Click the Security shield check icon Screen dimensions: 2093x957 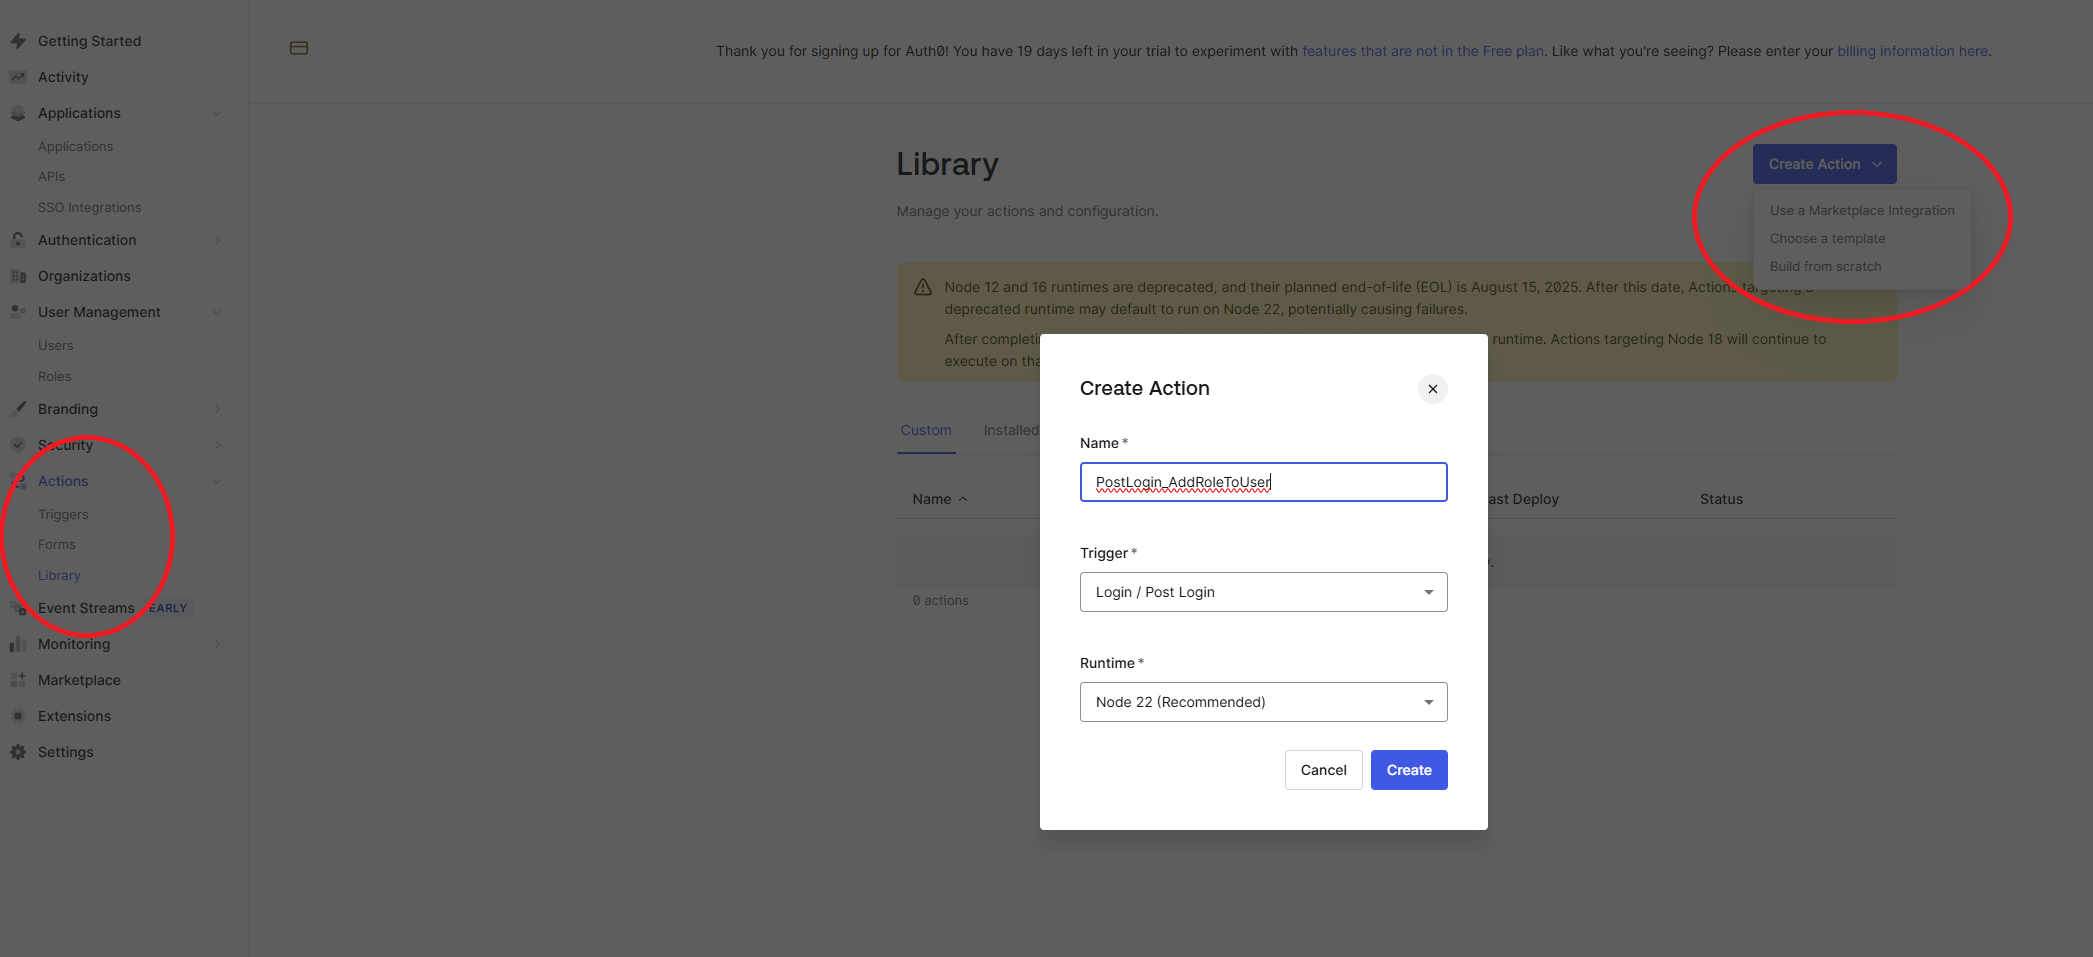[x=18, y=445]
